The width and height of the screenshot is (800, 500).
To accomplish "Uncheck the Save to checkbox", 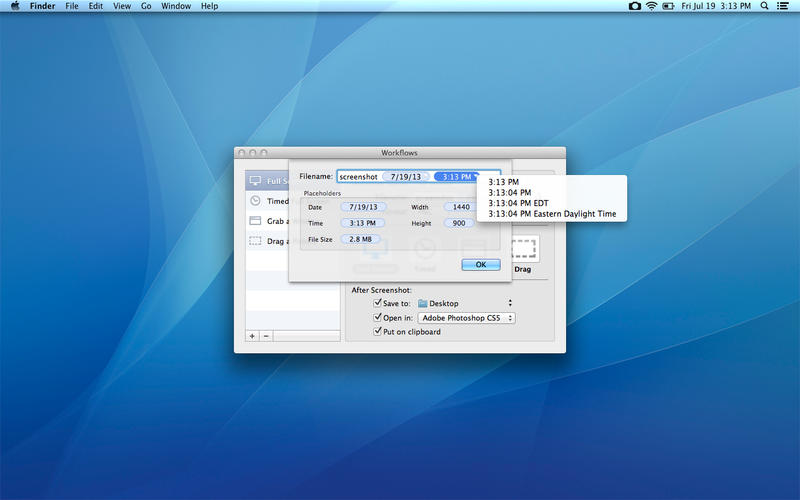I will tap(378, 302).
